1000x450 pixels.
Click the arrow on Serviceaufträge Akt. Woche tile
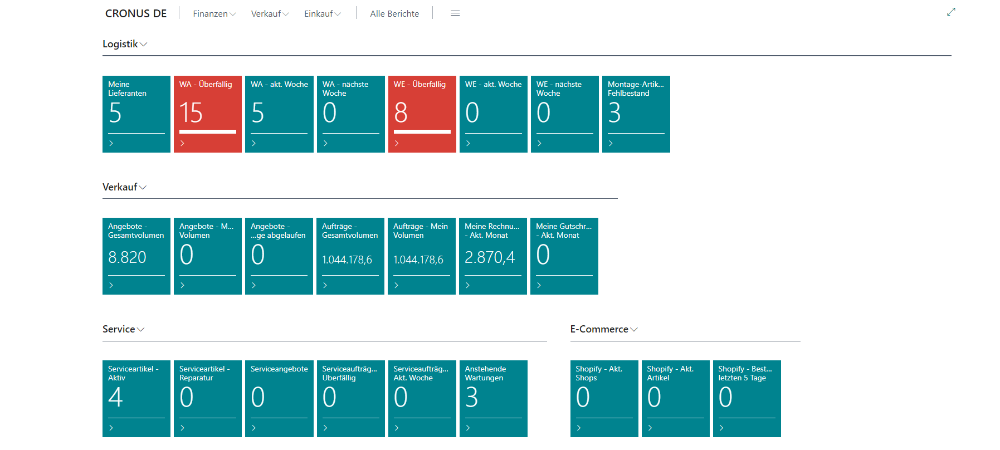(x=397, y=428)
